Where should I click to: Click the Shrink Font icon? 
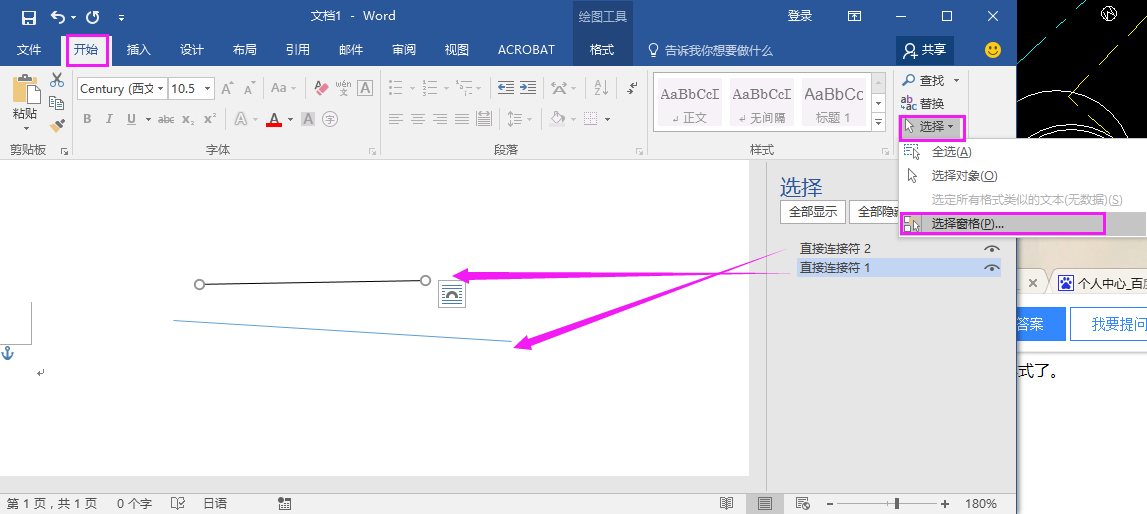click(249, 88)
